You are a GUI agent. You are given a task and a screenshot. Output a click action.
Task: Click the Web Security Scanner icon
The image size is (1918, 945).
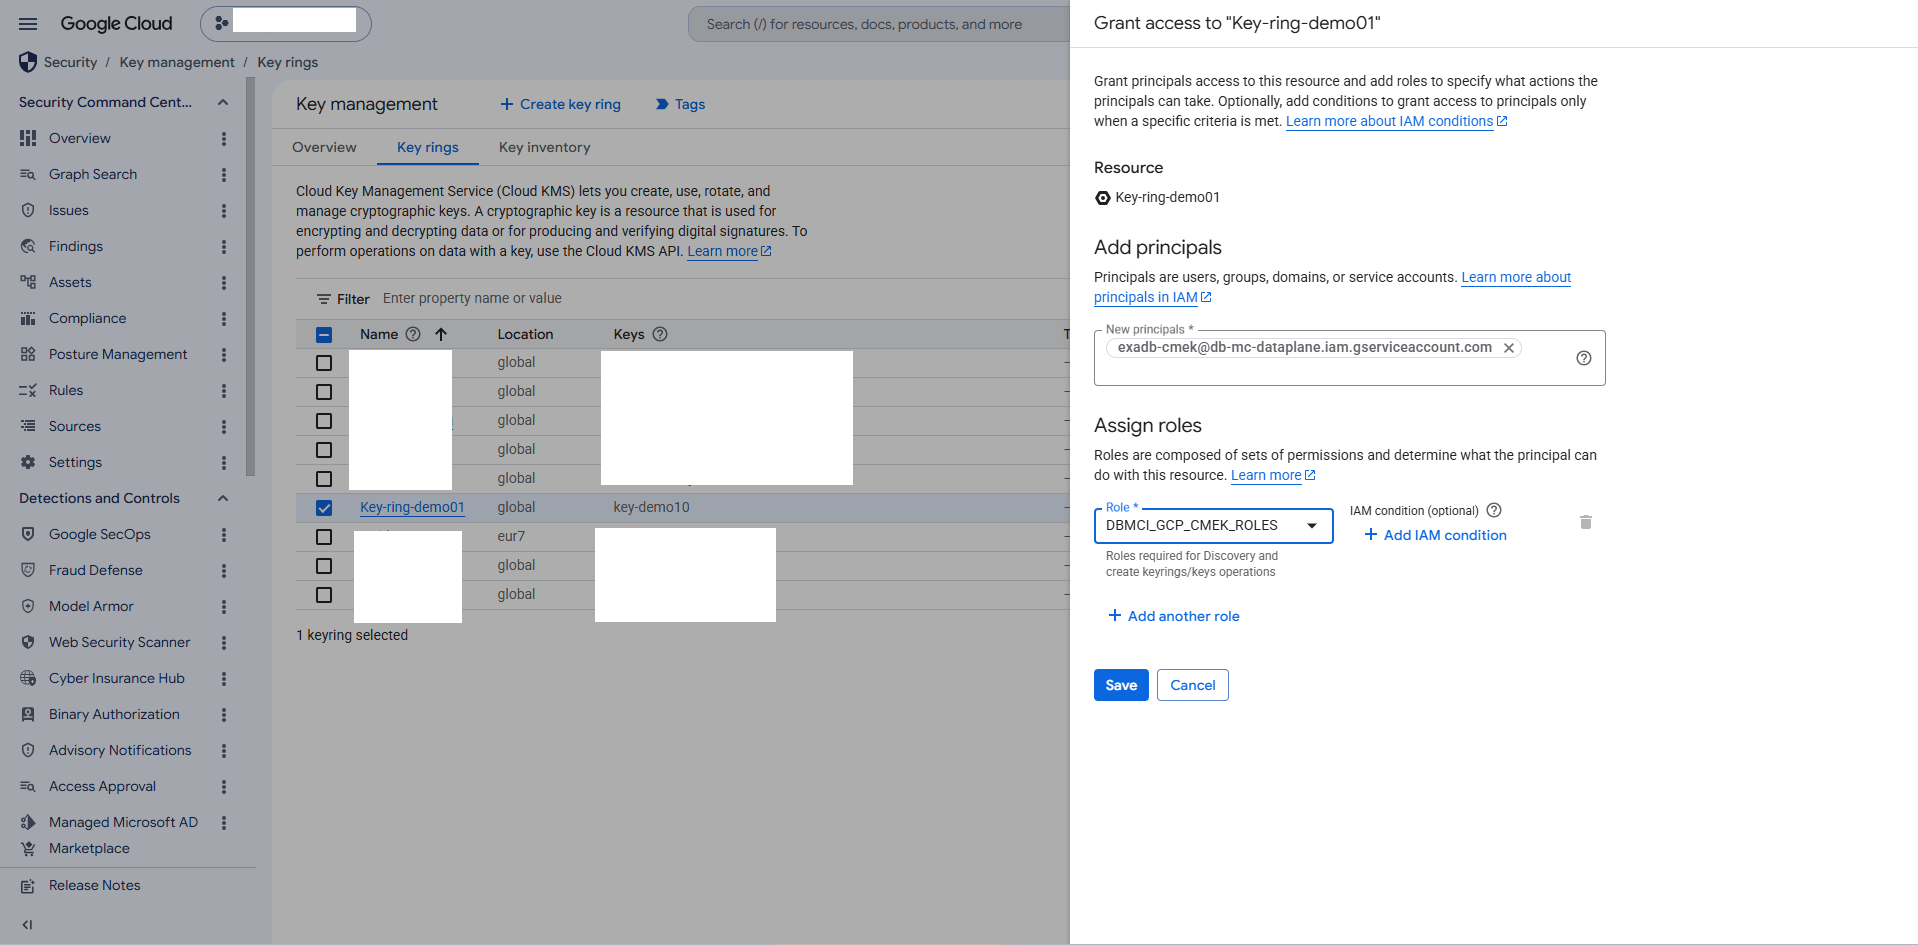point(28,642)
